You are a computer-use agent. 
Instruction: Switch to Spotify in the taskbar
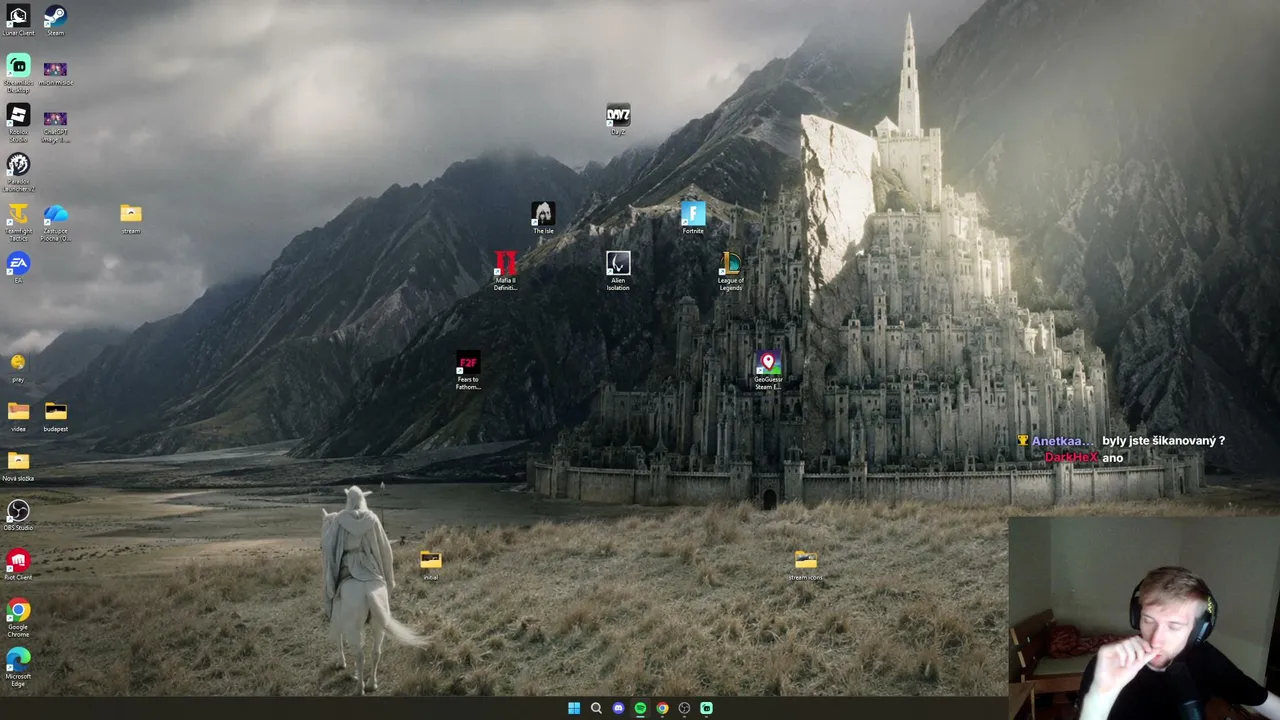pyautogui.click(x=640, y=708)
